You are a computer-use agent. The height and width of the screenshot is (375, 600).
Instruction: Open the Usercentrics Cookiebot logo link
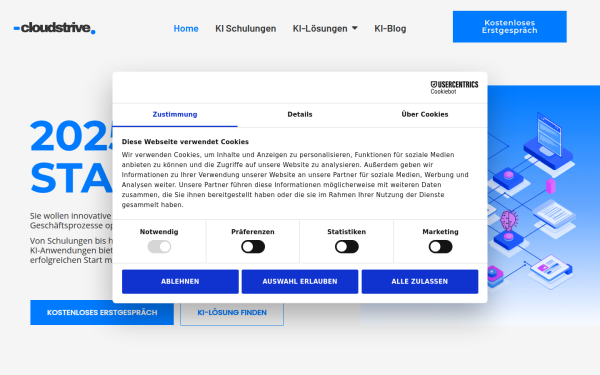click(454, 87)
